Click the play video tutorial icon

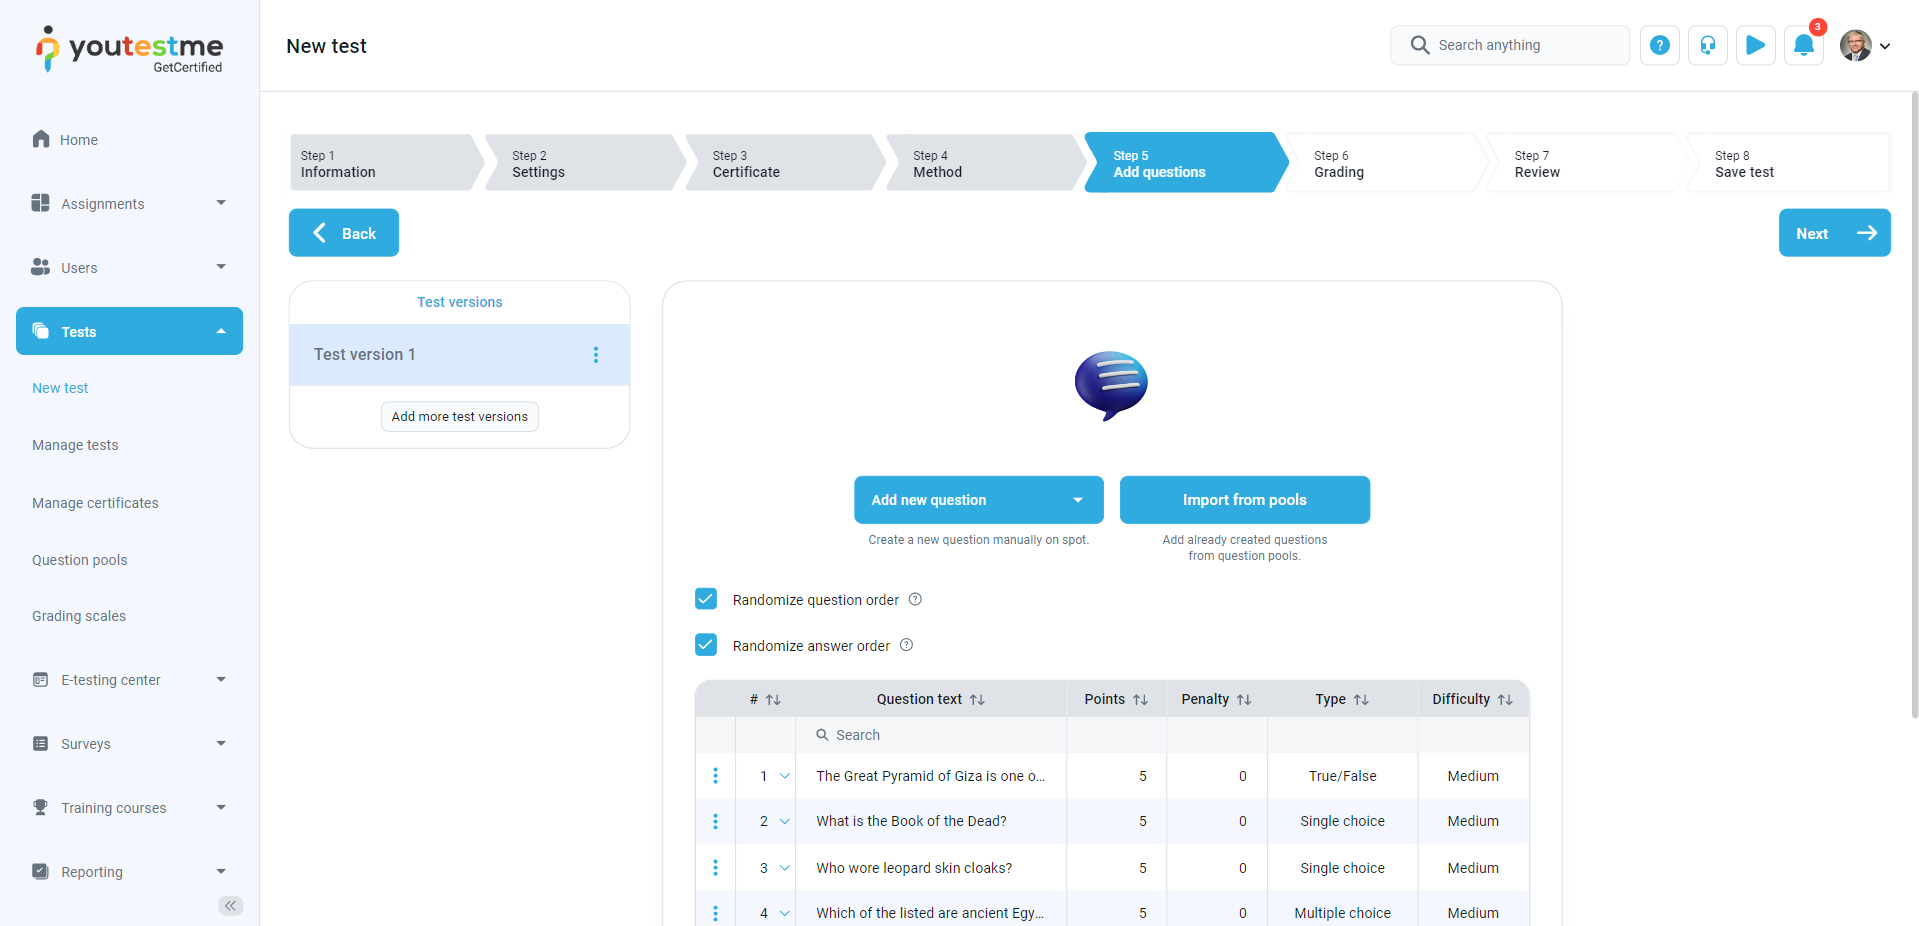(x=1755, y=45)
